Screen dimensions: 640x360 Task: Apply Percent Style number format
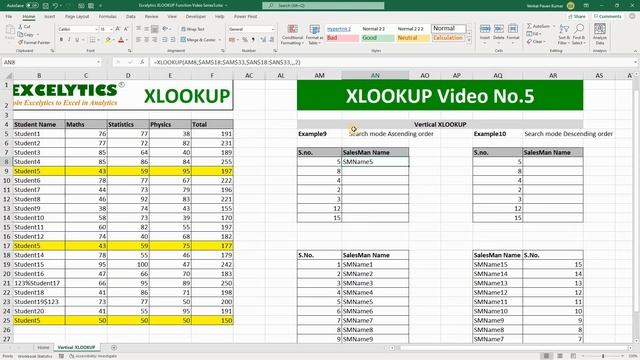coord(245,40)
